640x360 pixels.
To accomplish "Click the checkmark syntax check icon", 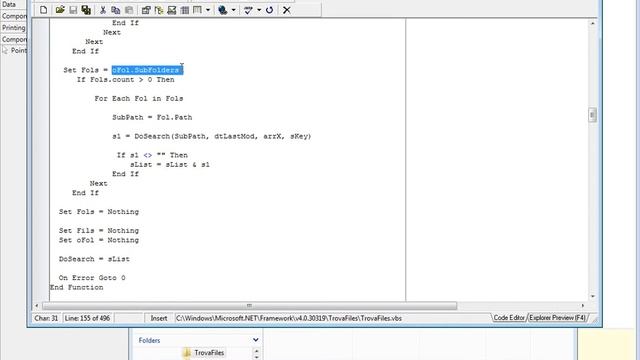I will (248, 10).
